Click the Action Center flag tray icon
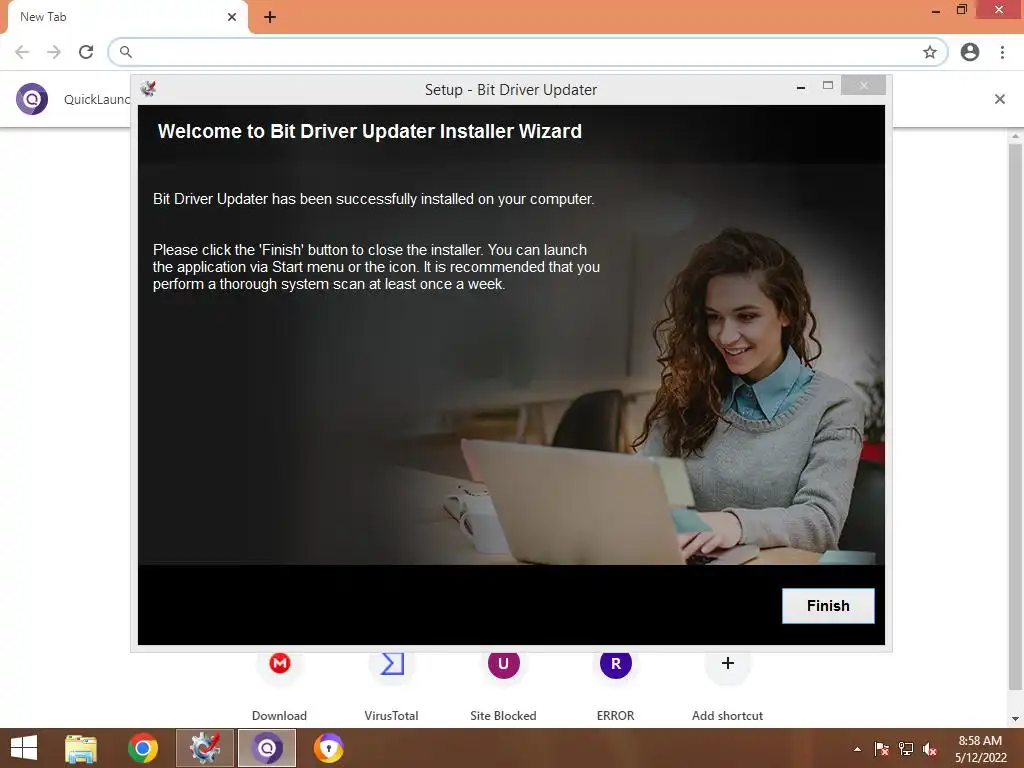The width and height of the screenshot is (1024, 768). pos(881,749)
